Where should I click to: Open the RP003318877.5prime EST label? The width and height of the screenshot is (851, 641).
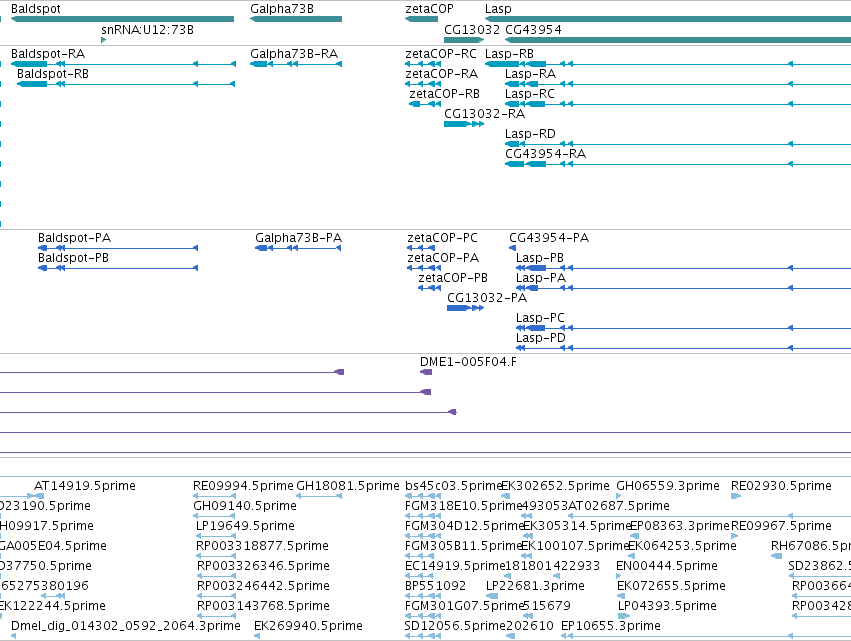263,546
